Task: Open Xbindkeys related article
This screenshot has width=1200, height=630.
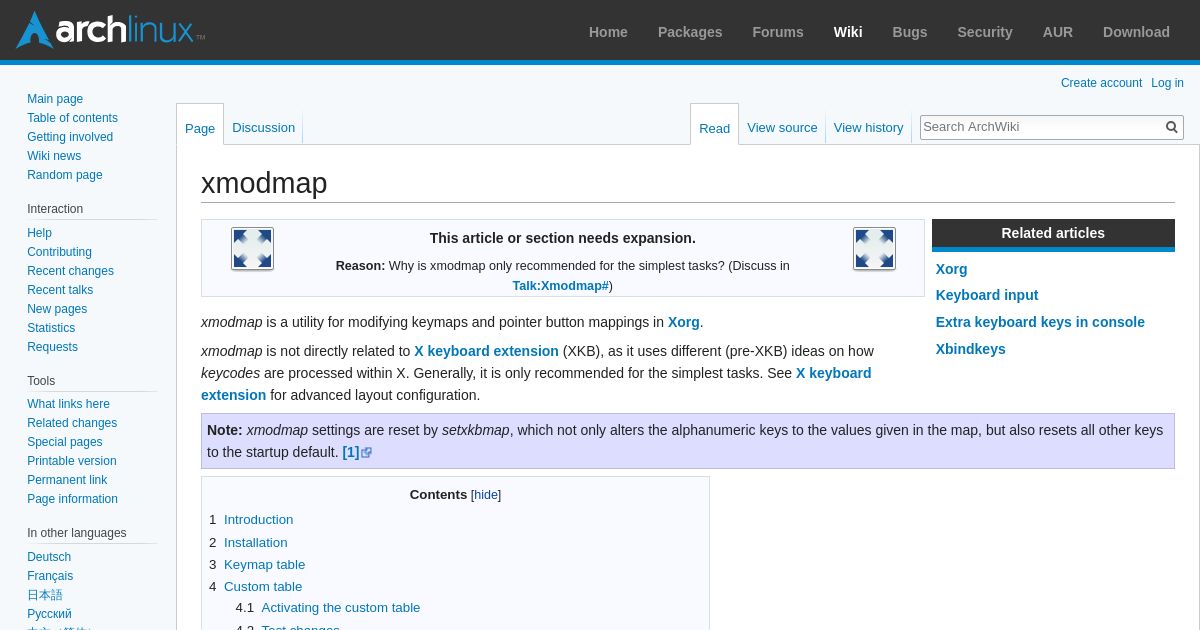Action: (971, 349)
